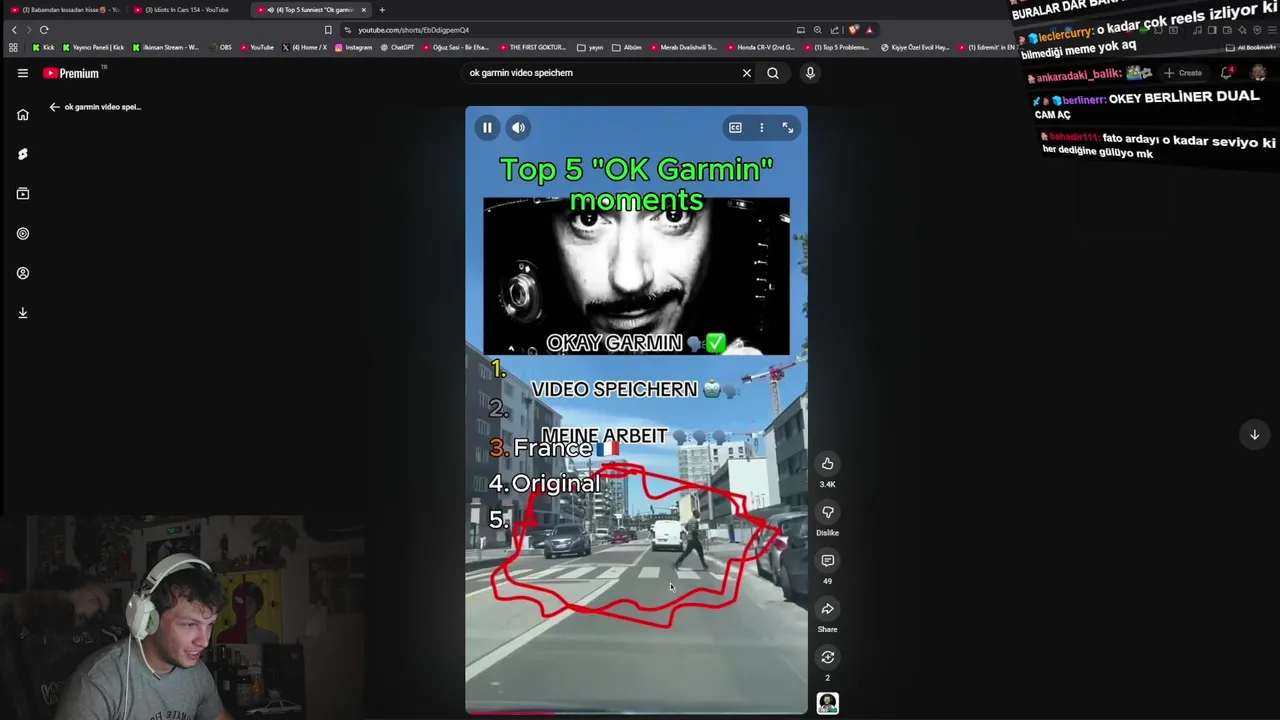This screenshot has width=1280, height=720.
Task: Pause the Shorts video
Action: pyautogui.click(x=487, y=128)
